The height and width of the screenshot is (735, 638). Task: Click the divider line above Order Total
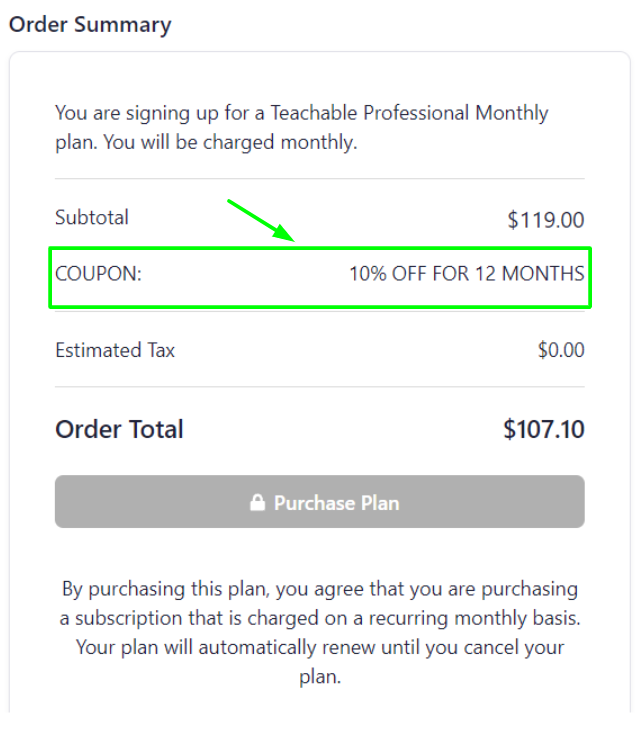[x=320, y=387]
